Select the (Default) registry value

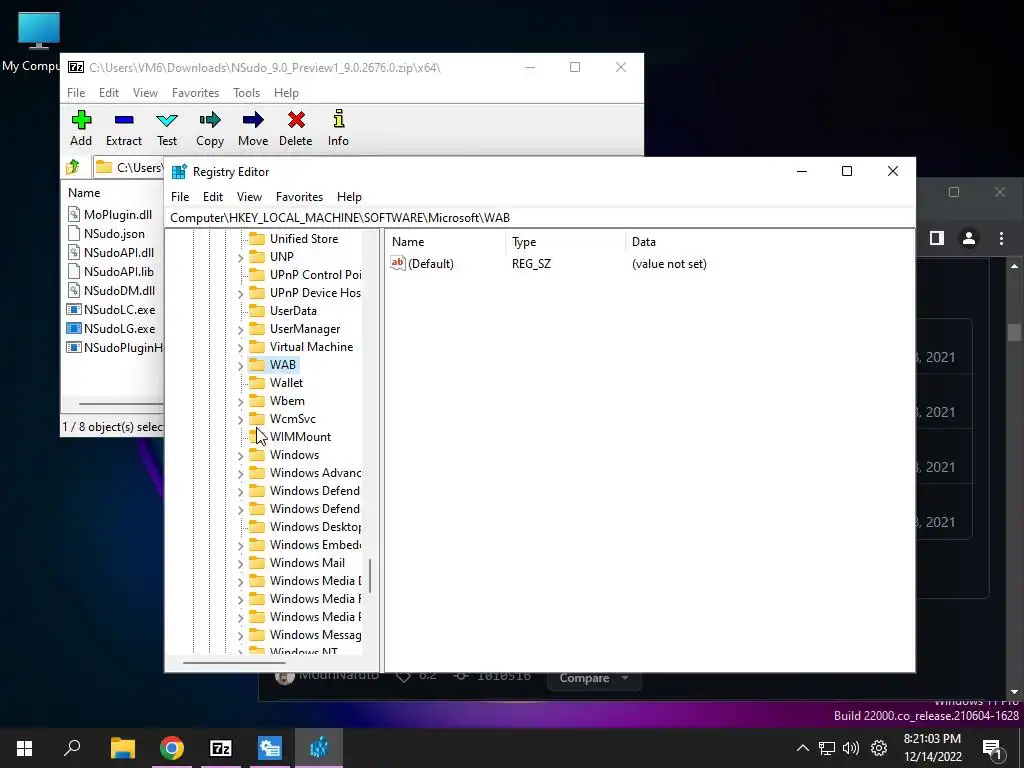pyautogui.click(x=422, y=264)
